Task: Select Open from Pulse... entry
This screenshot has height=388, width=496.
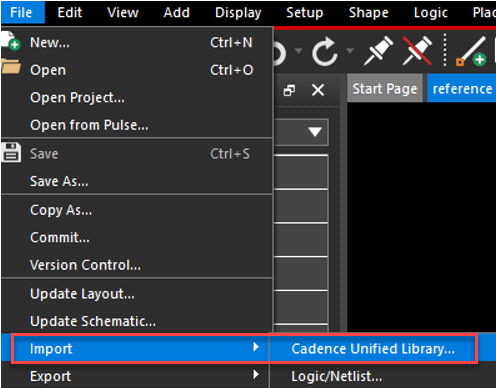Action: click(x=137, y=125)
